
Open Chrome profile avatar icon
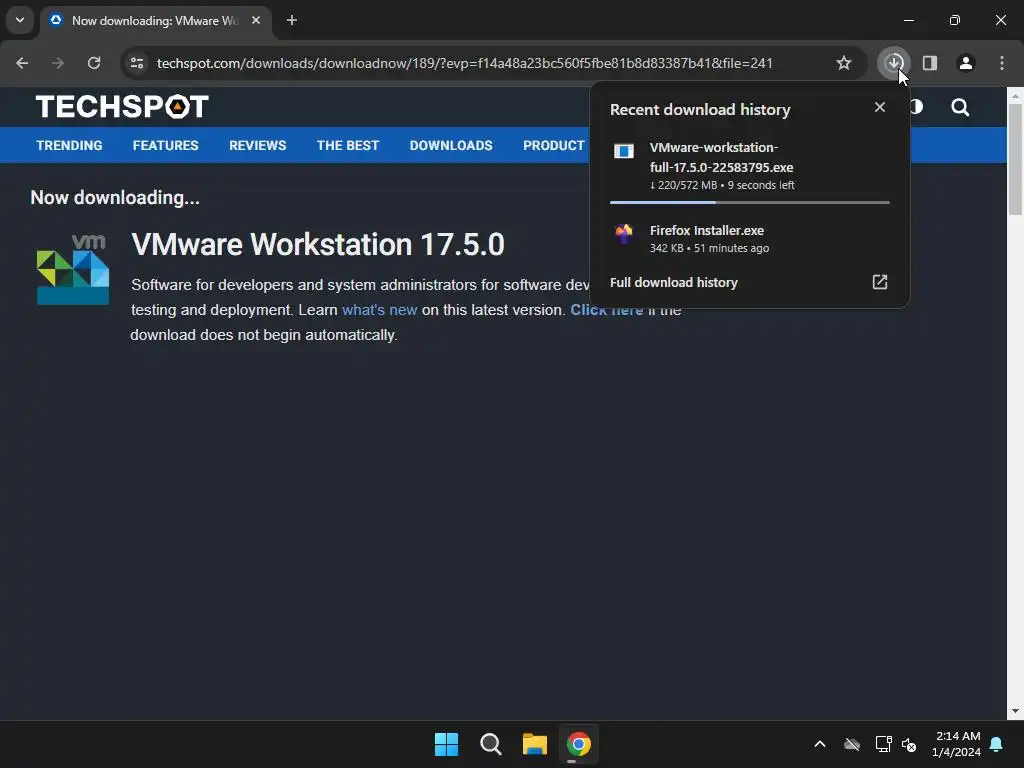(966, 63)
